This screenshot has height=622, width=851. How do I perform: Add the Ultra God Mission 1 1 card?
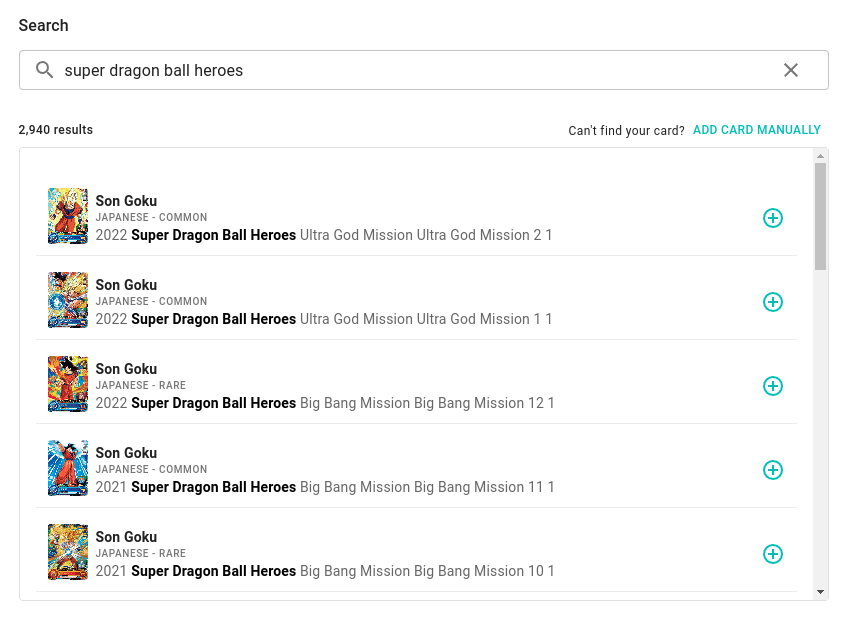point(773,302)
